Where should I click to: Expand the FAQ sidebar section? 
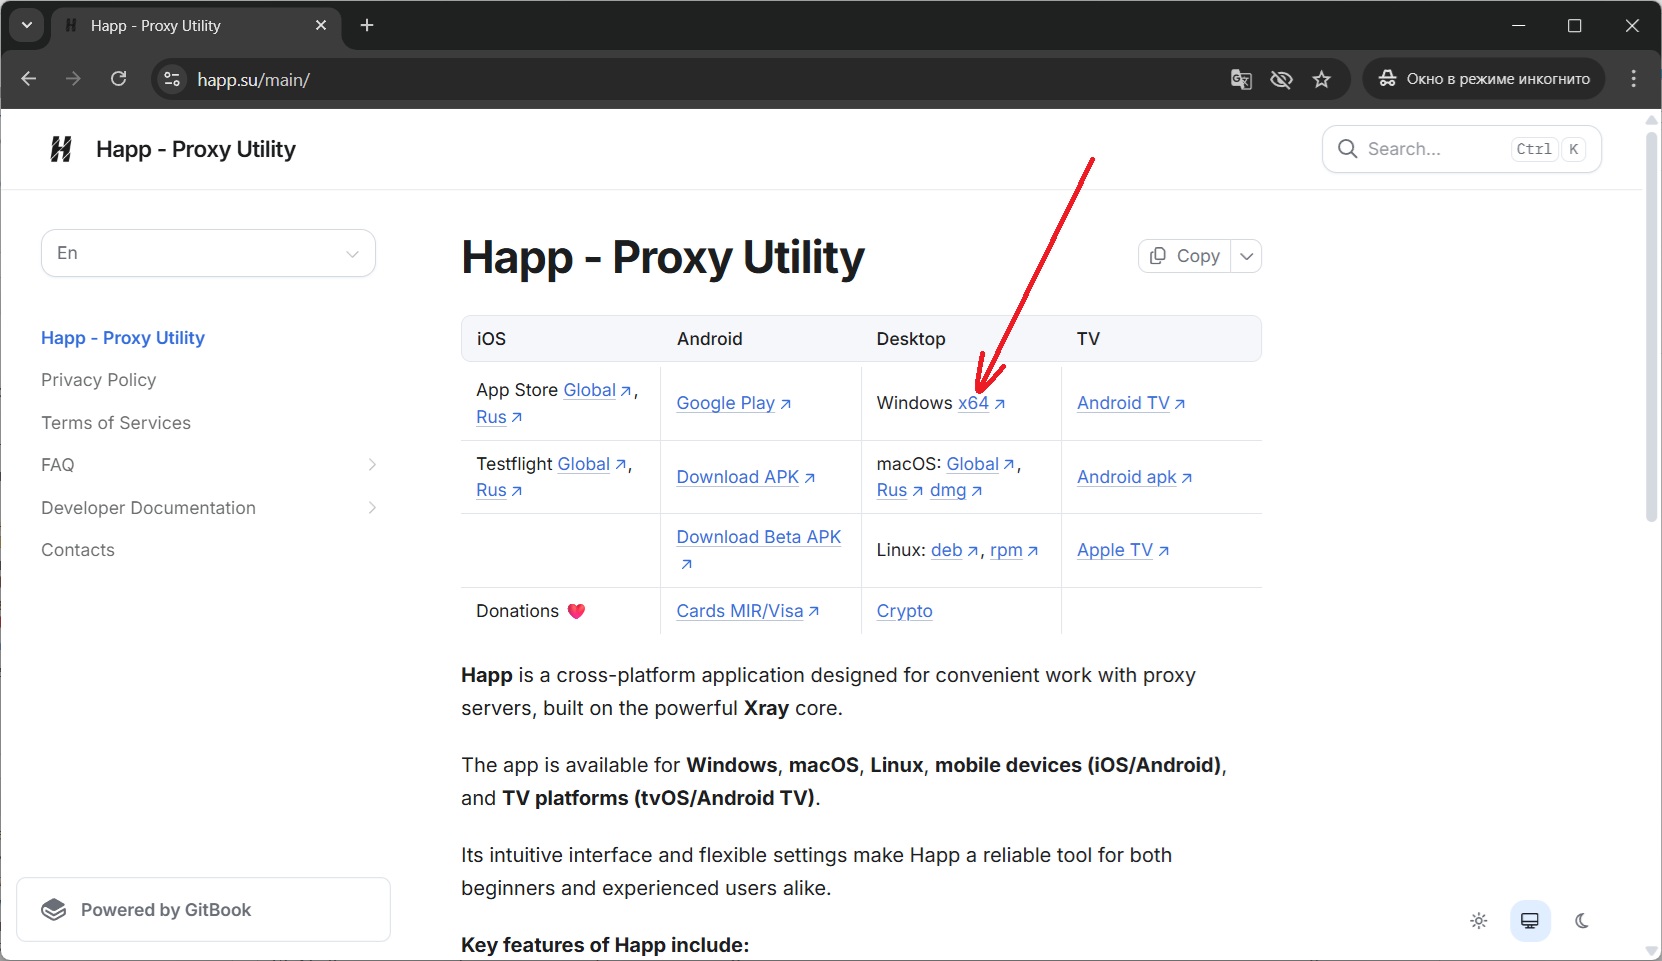[372, 465]
